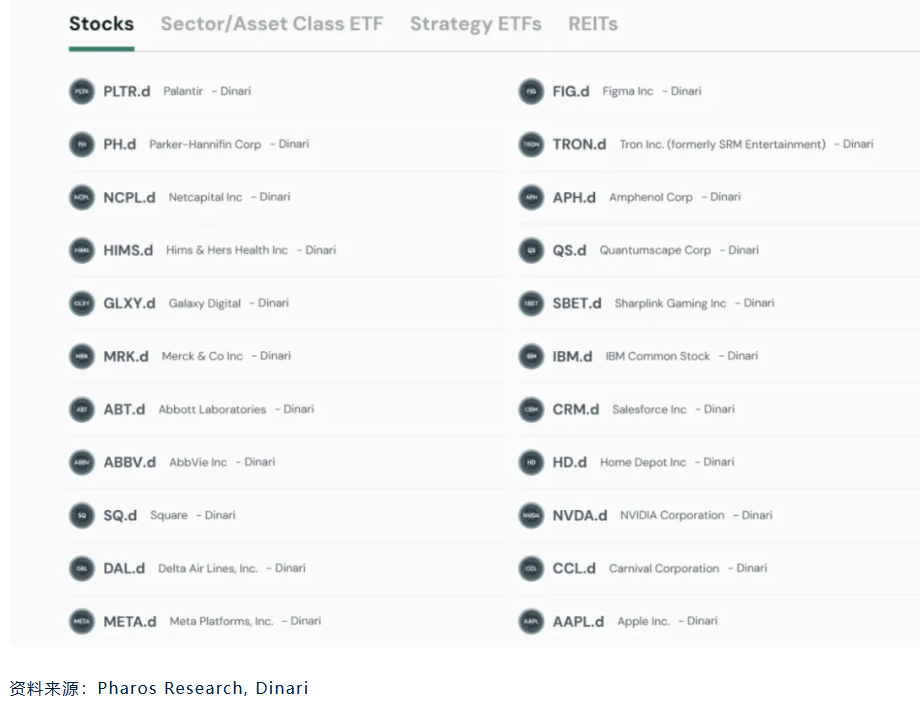This screenshot has height=705, width=920.
Task: Open Parker-Hannifin Corp PH.d stock
Action: [120, 145]
